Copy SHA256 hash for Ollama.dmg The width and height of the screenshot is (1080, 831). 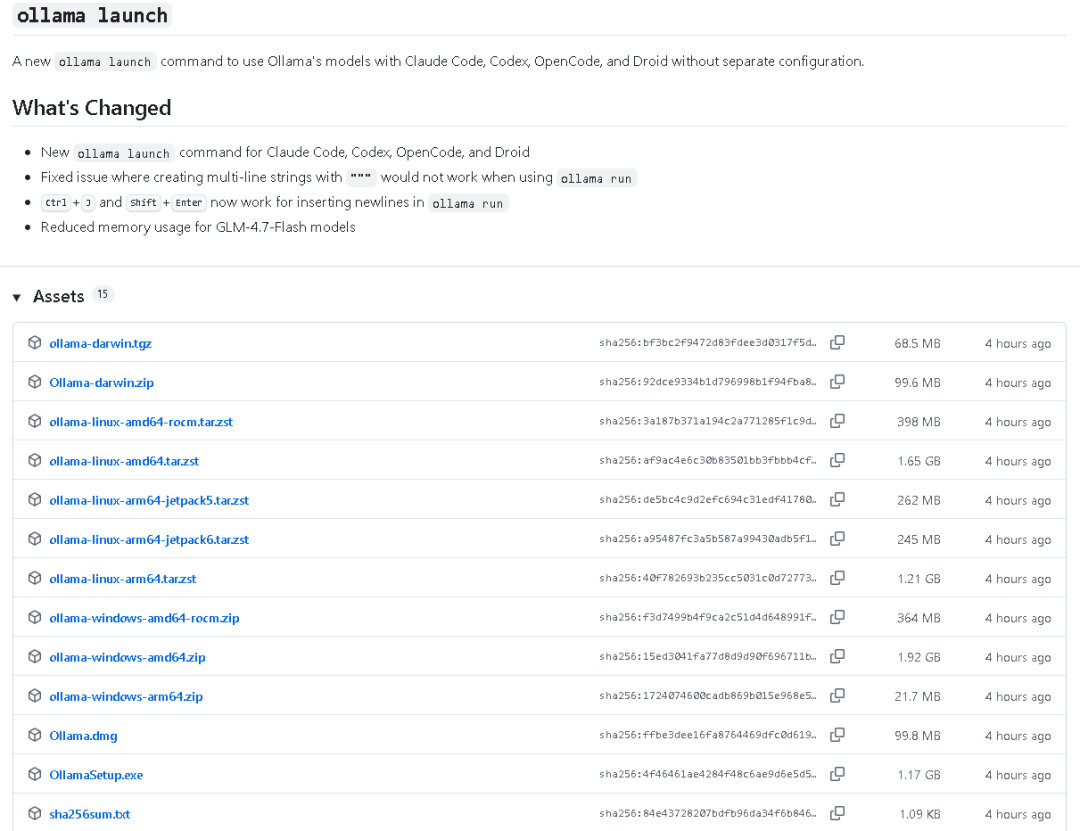[837, 735]
